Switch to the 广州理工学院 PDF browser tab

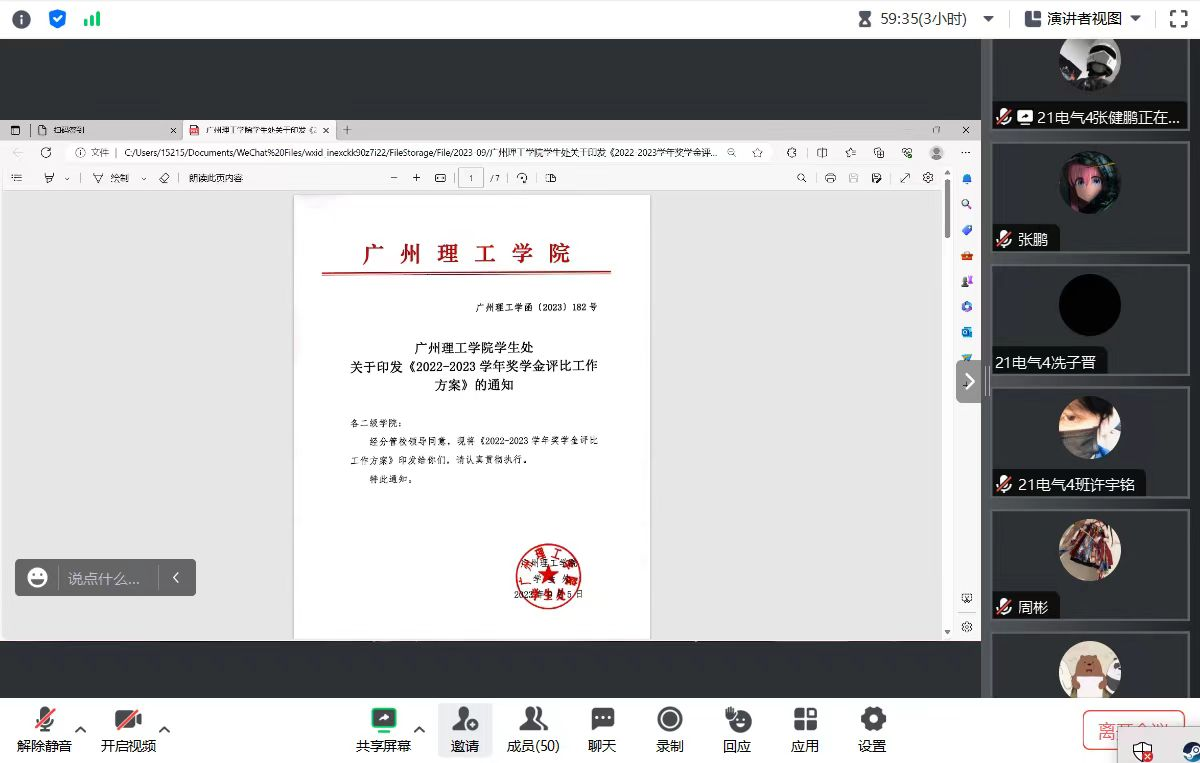255,130
